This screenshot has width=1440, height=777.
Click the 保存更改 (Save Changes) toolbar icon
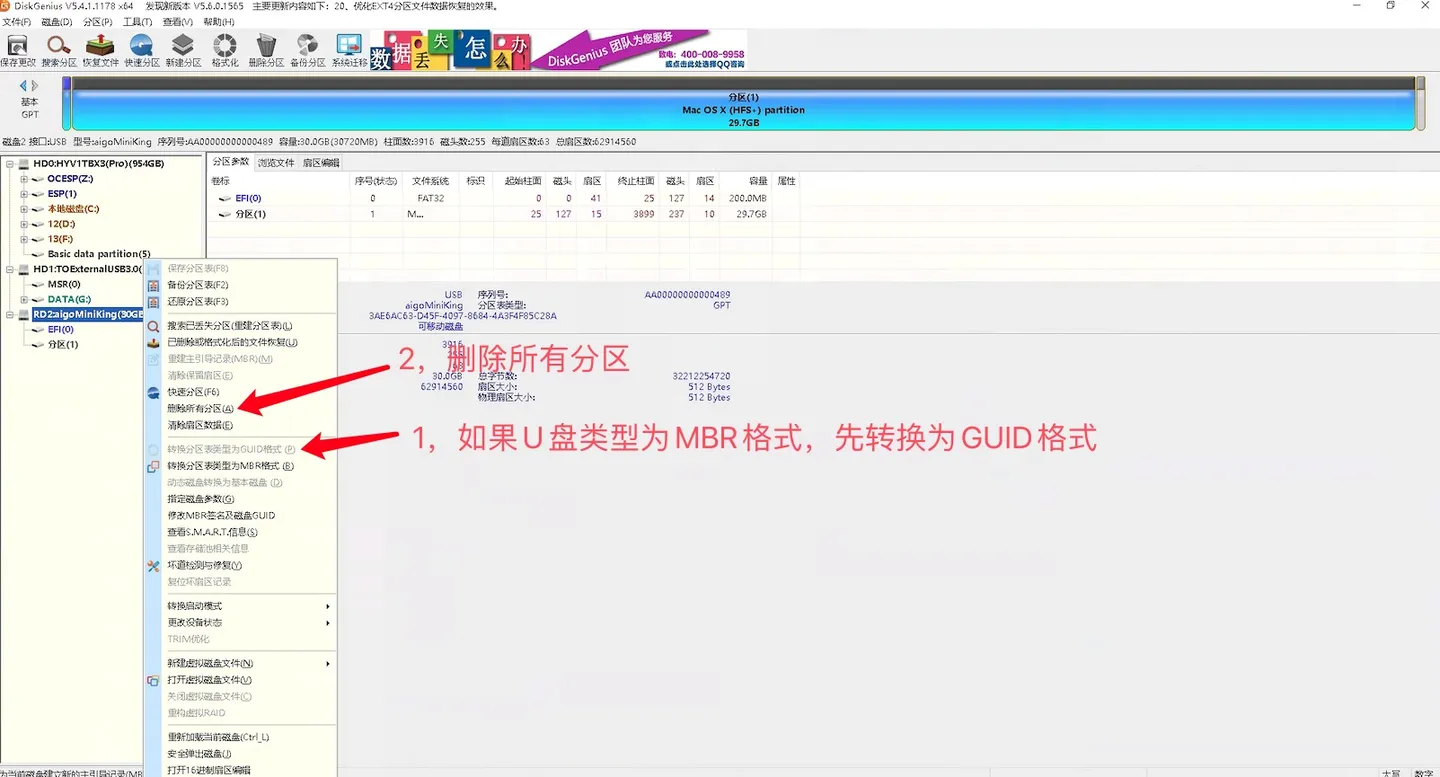point(17,47)
